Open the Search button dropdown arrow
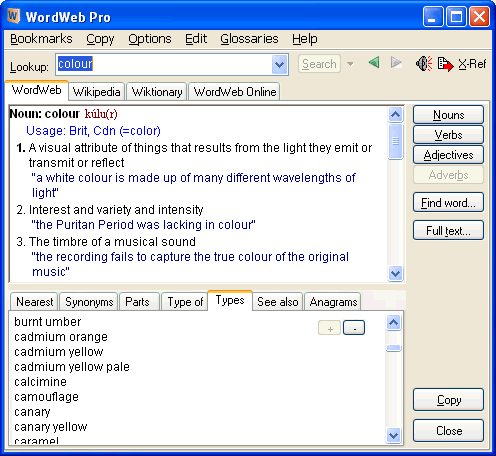The image size is (496, 456). pos(350,64)
